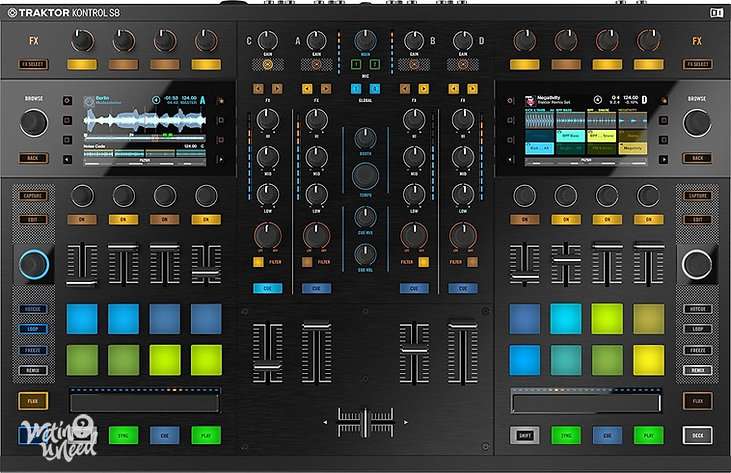The height and width of the screenshot is (473, 731).
Task: Click the Native Instruments logo in the corner
Action: [717, 13]
